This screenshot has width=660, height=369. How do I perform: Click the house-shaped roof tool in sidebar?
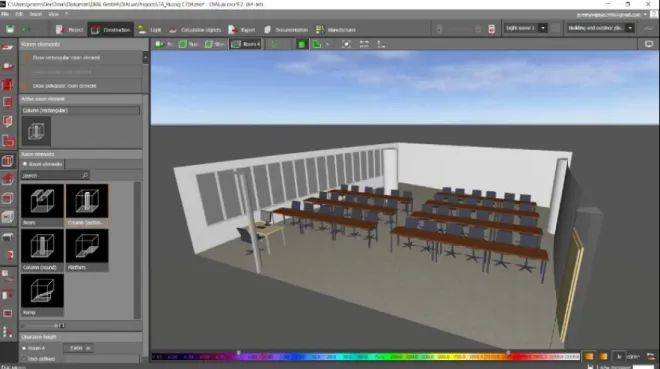(8, 180)
